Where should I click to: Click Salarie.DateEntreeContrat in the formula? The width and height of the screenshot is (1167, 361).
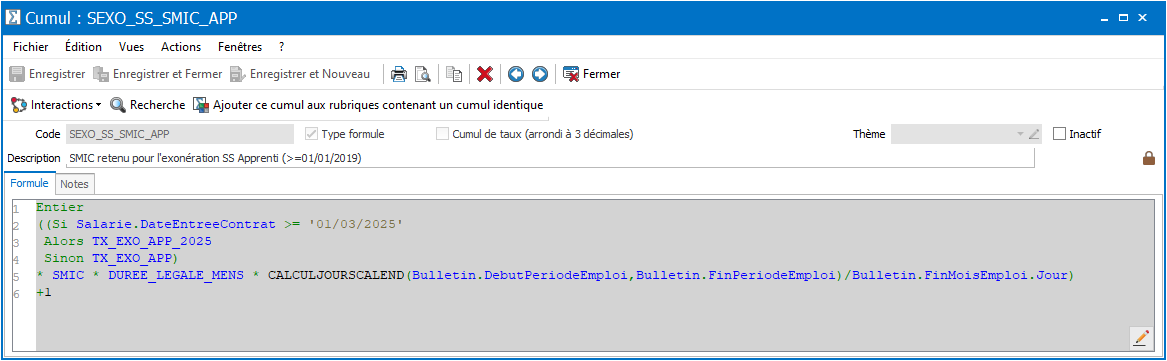click(176, 224)
